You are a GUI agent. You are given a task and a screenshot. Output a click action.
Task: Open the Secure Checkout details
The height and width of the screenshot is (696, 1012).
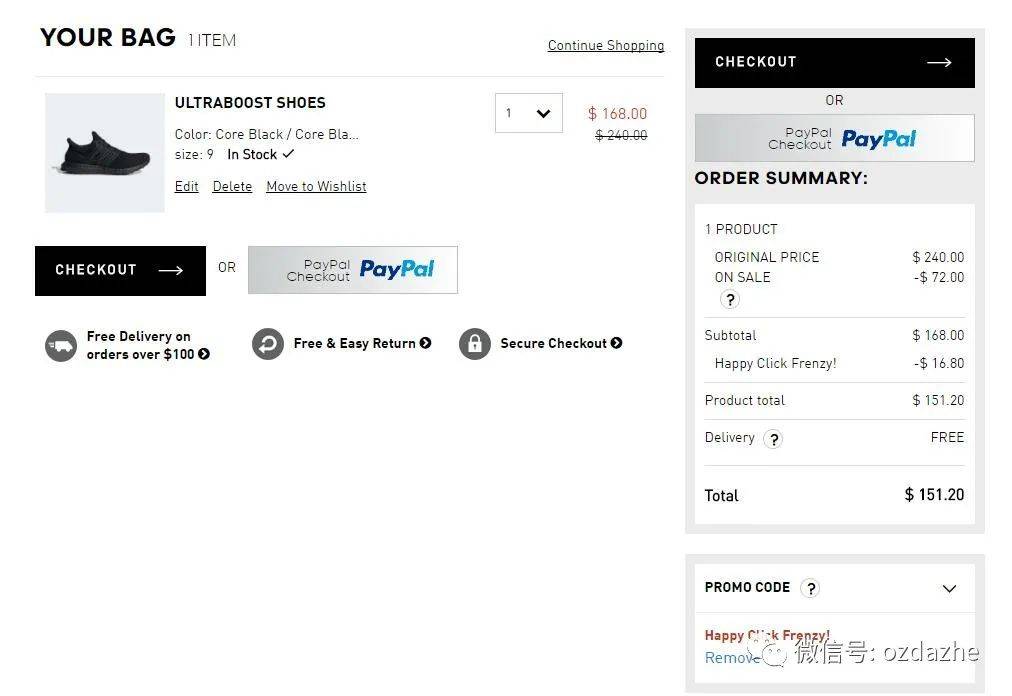coord(561,343)
